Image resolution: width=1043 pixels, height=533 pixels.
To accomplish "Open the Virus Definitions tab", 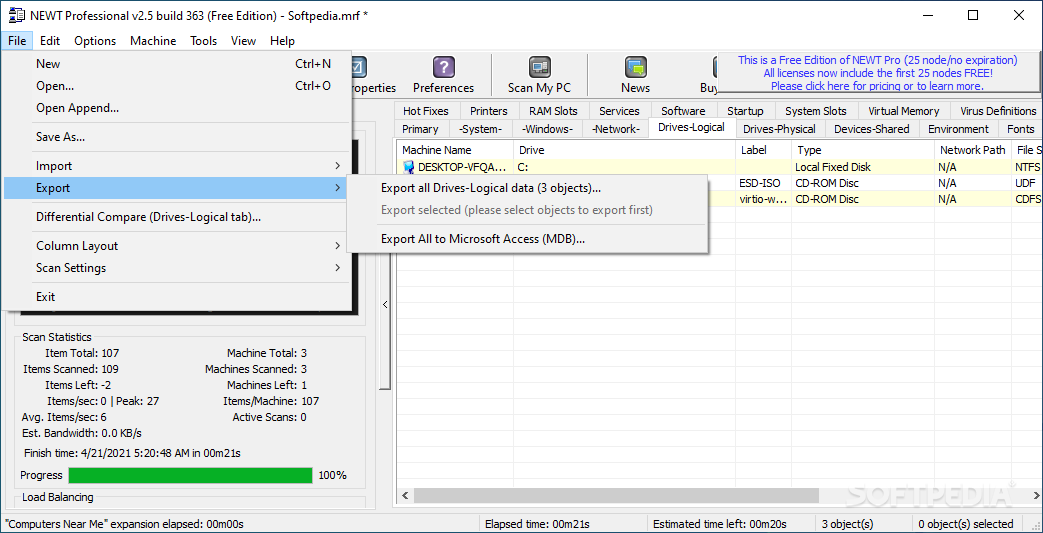I will click(x=998, y=111).
